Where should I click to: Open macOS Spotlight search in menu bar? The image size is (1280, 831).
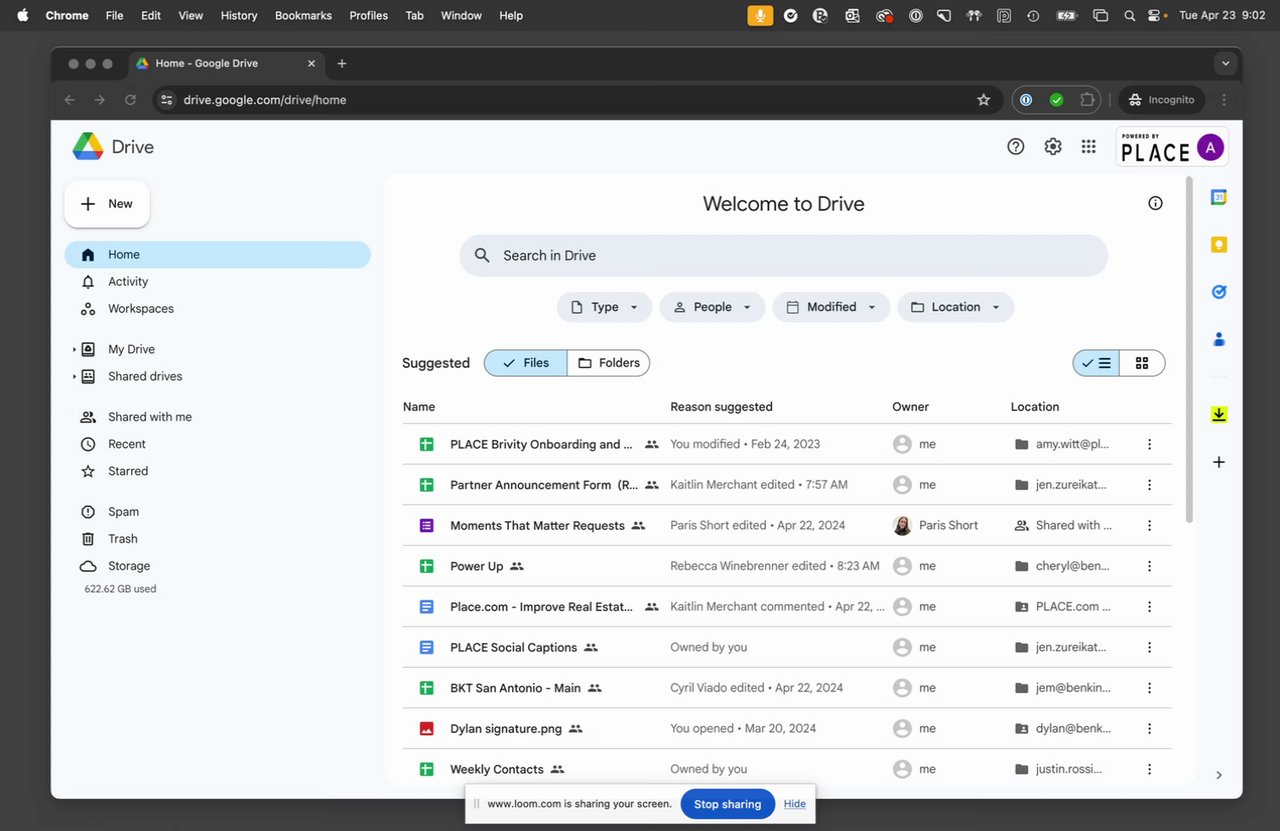click(1129, 16)
